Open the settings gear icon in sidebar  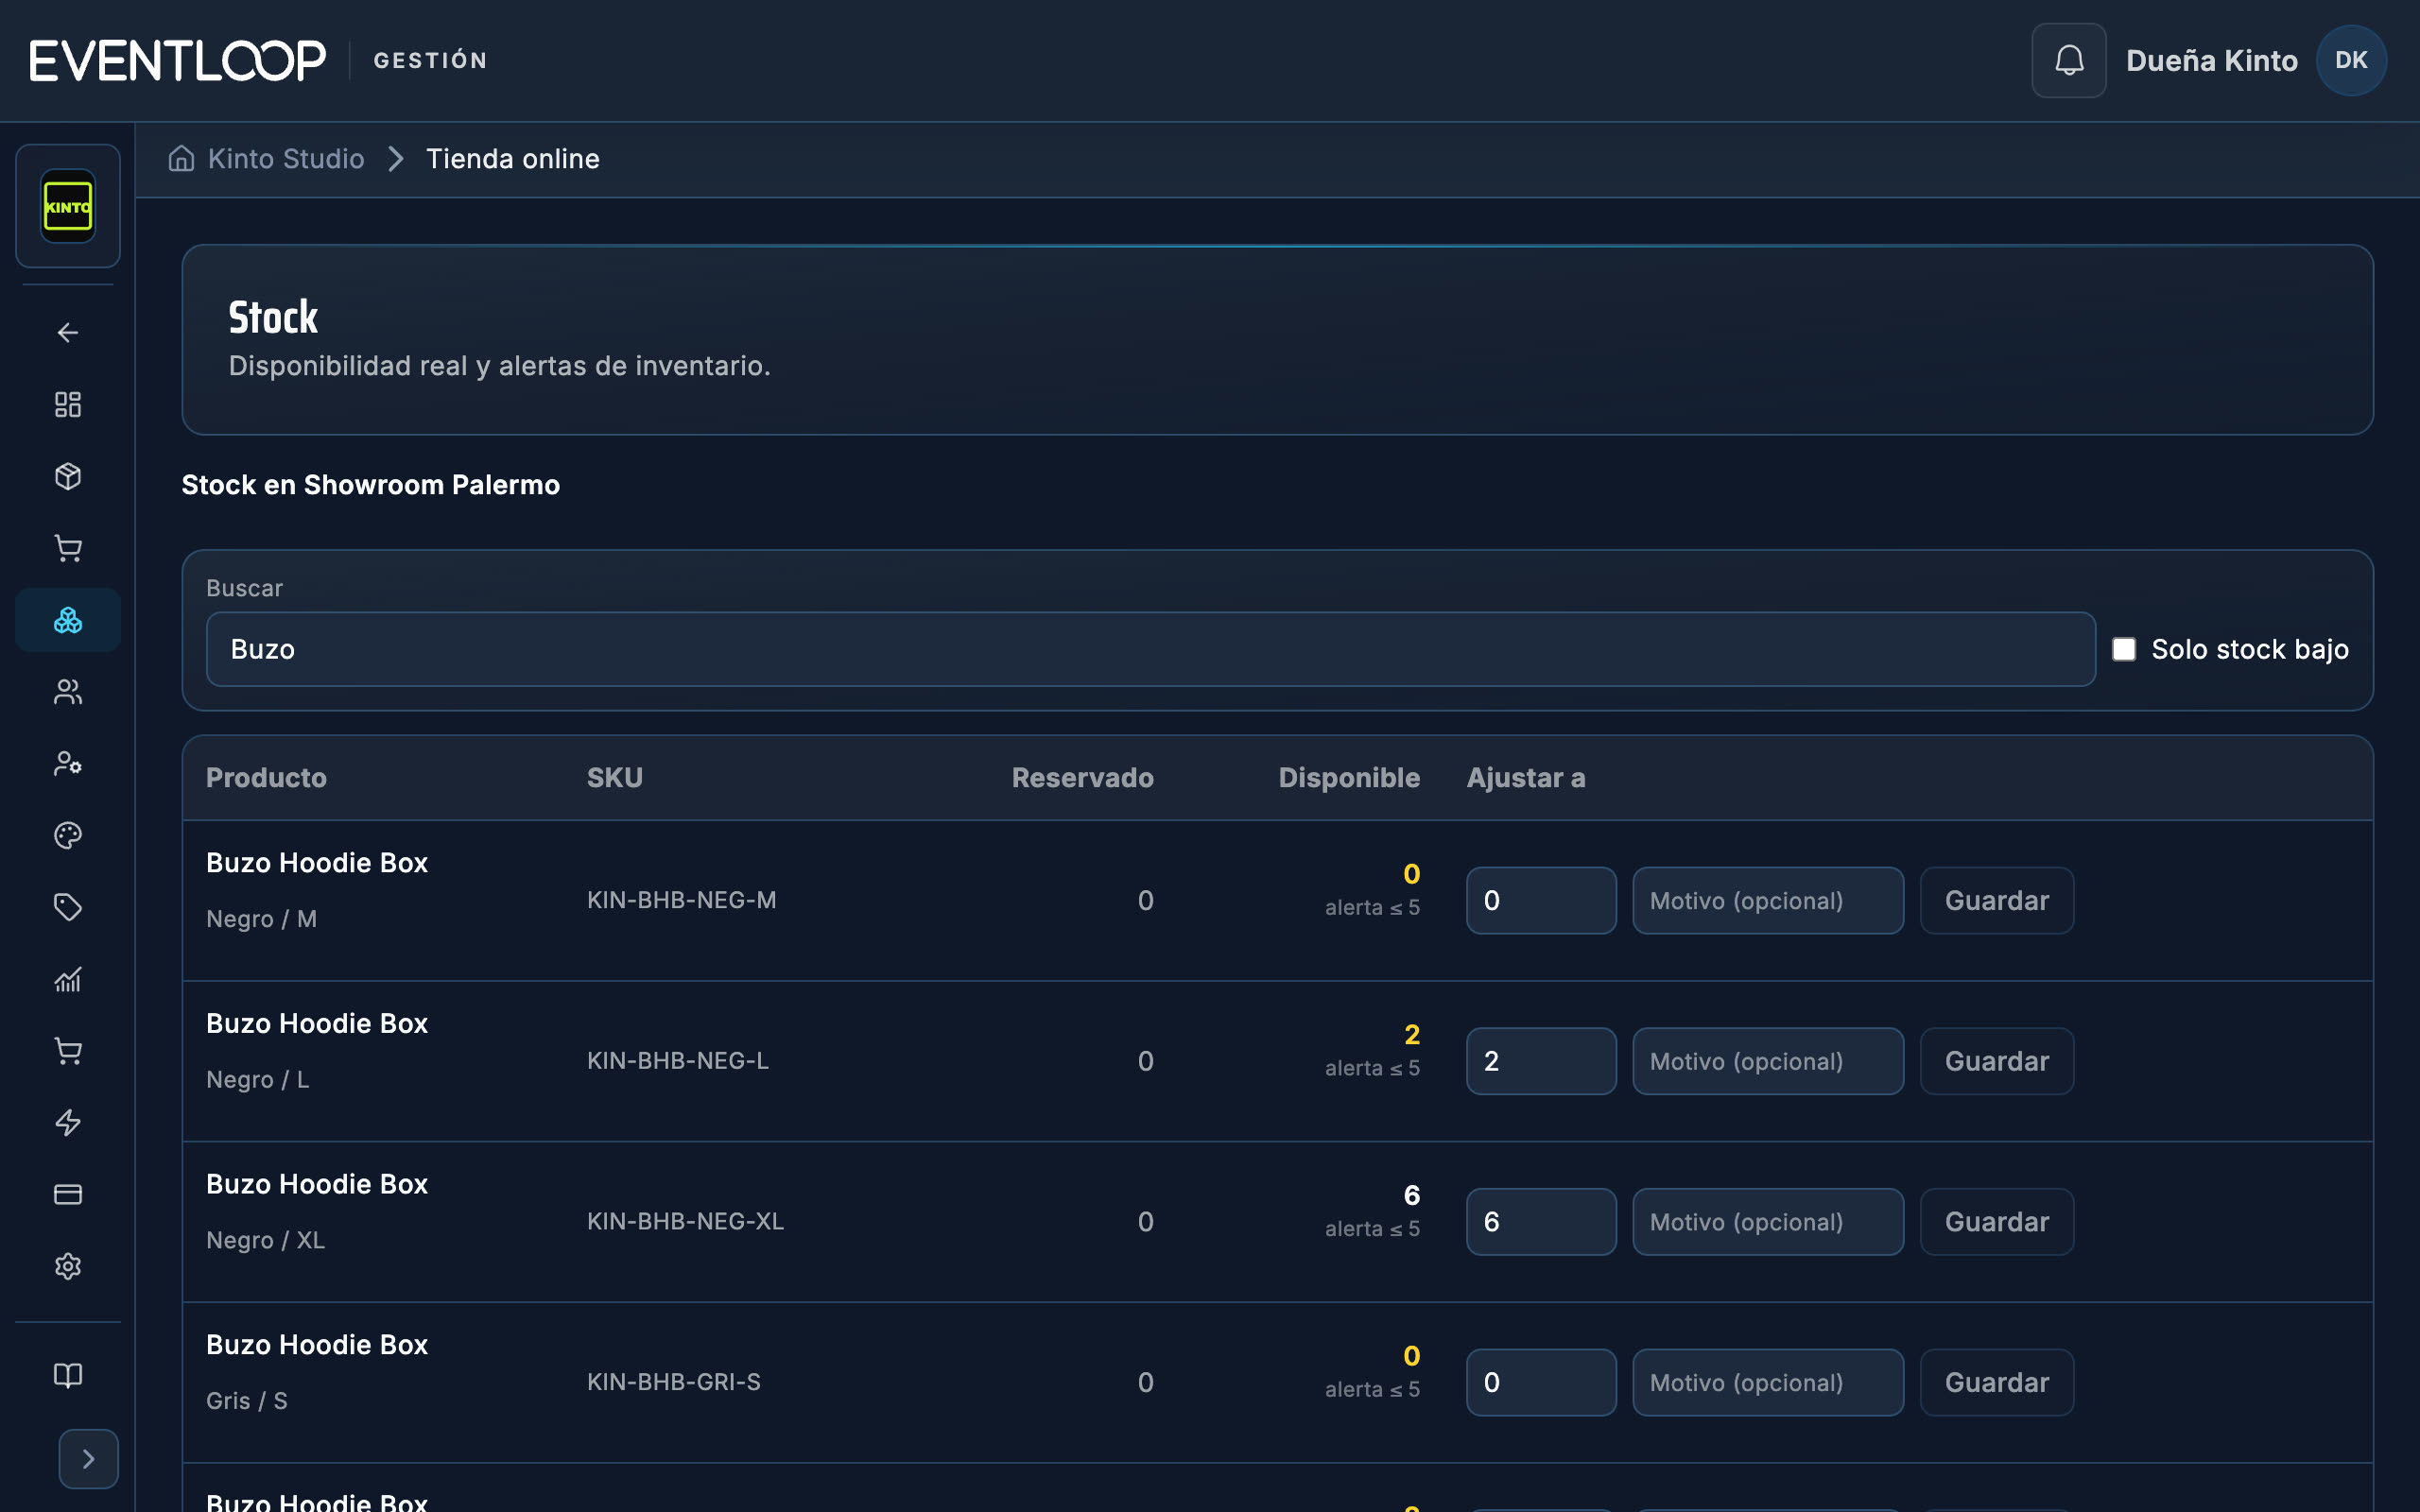coord(68,1266)
